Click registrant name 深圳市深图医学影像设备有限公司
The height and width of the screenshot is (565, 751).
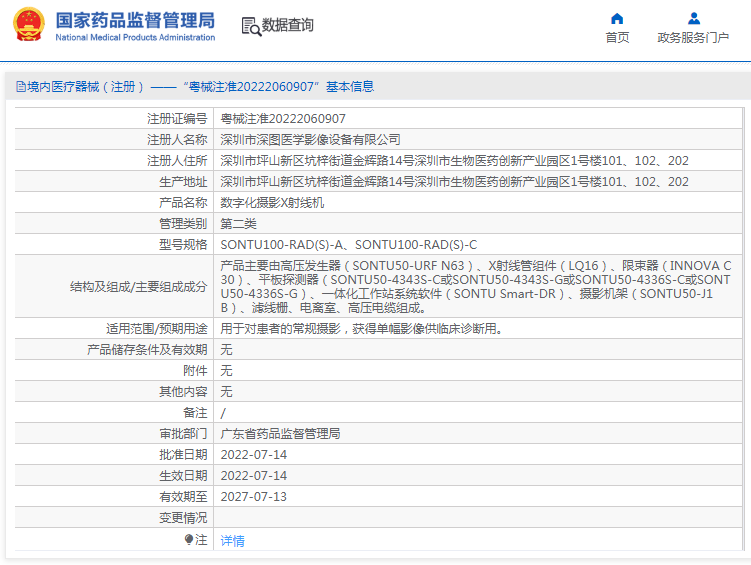tap(310, 140)
